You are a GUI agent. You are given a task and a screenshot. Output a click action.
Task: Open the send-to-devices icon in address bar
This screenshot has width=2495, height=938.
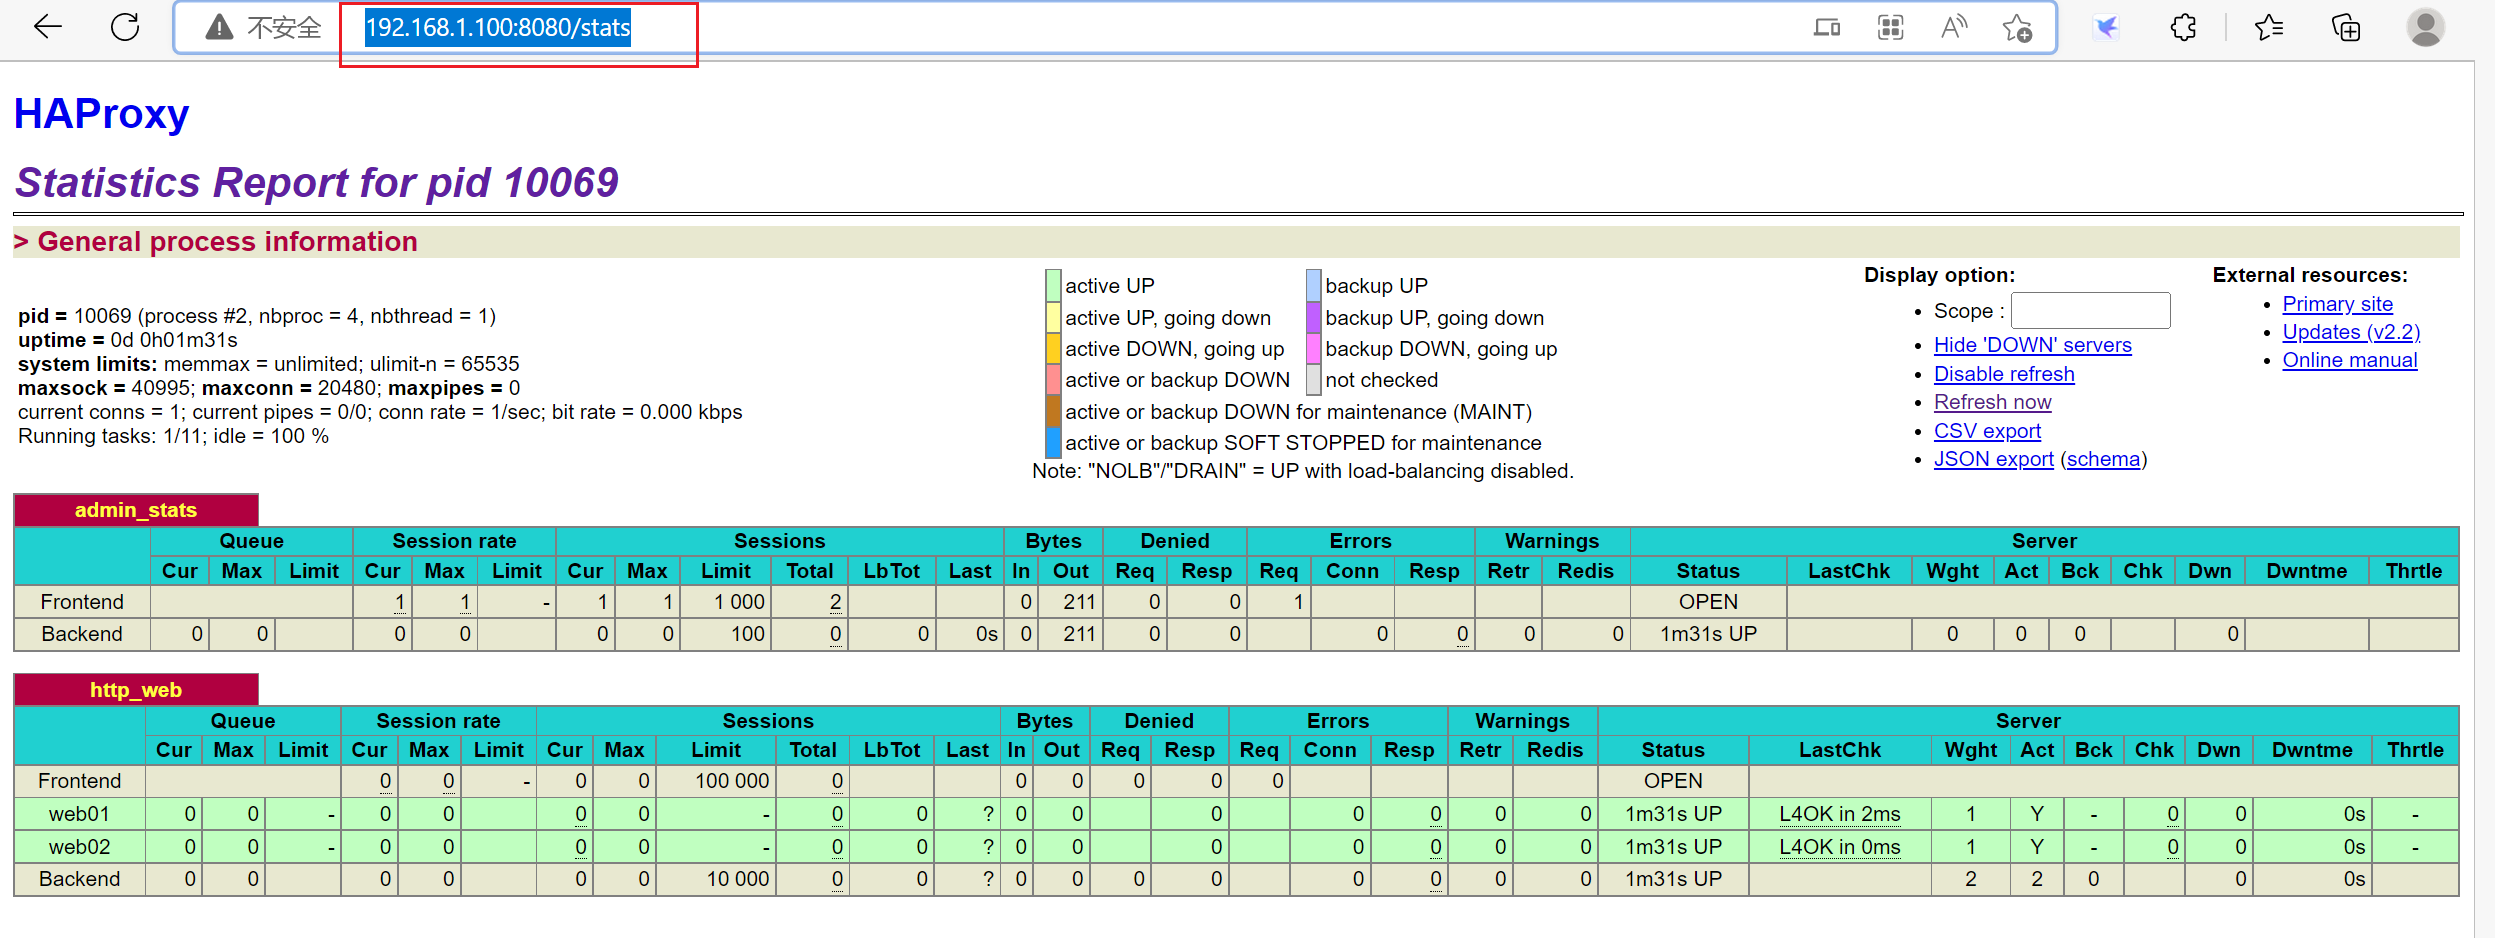[x=1827, y=28]
